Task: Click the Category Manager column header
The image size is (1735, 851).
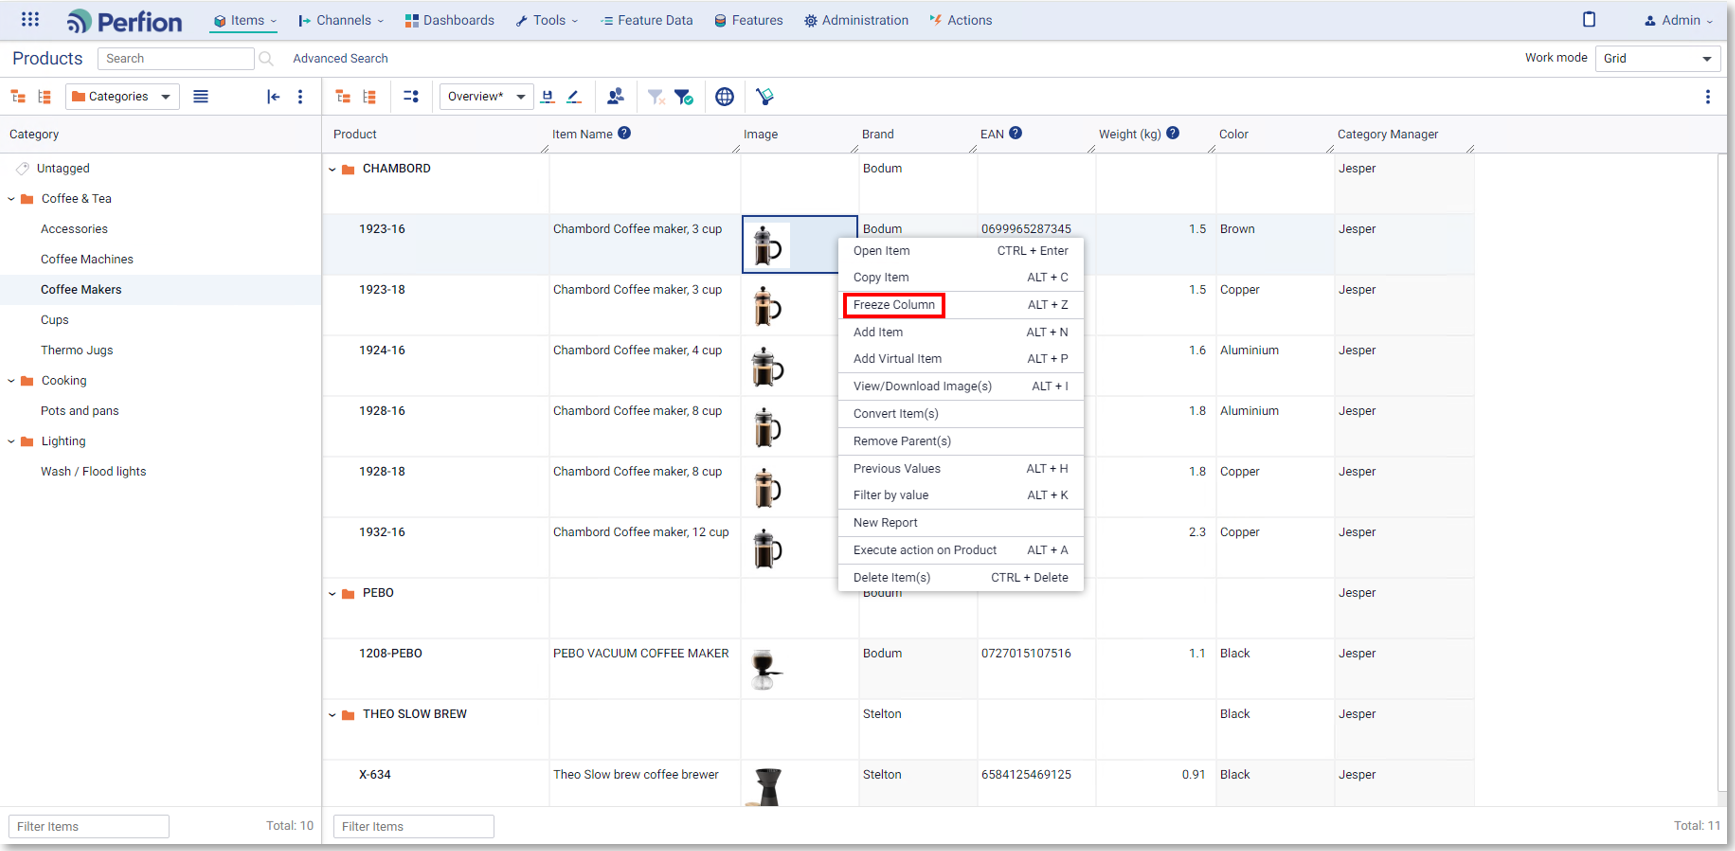Action: (x=1388, y=134)
